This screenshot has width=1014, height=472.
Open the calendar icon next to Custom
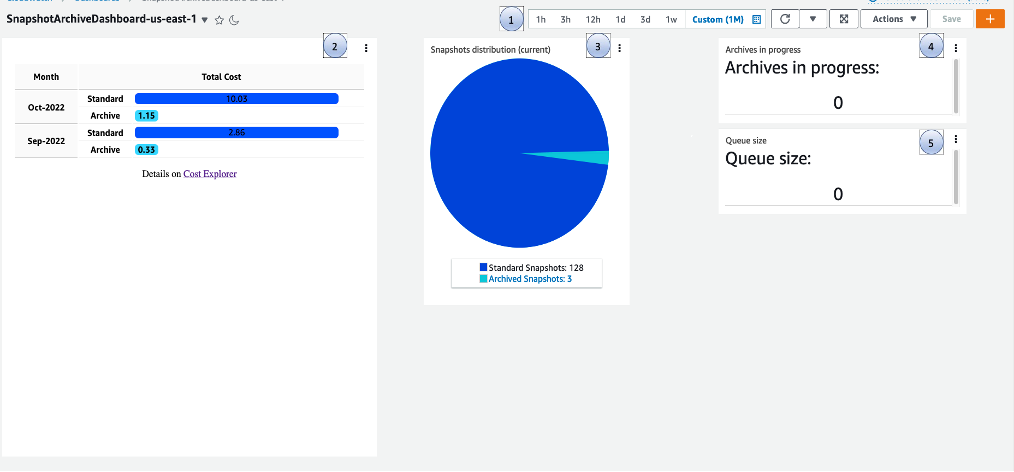(x=757, y=19)
